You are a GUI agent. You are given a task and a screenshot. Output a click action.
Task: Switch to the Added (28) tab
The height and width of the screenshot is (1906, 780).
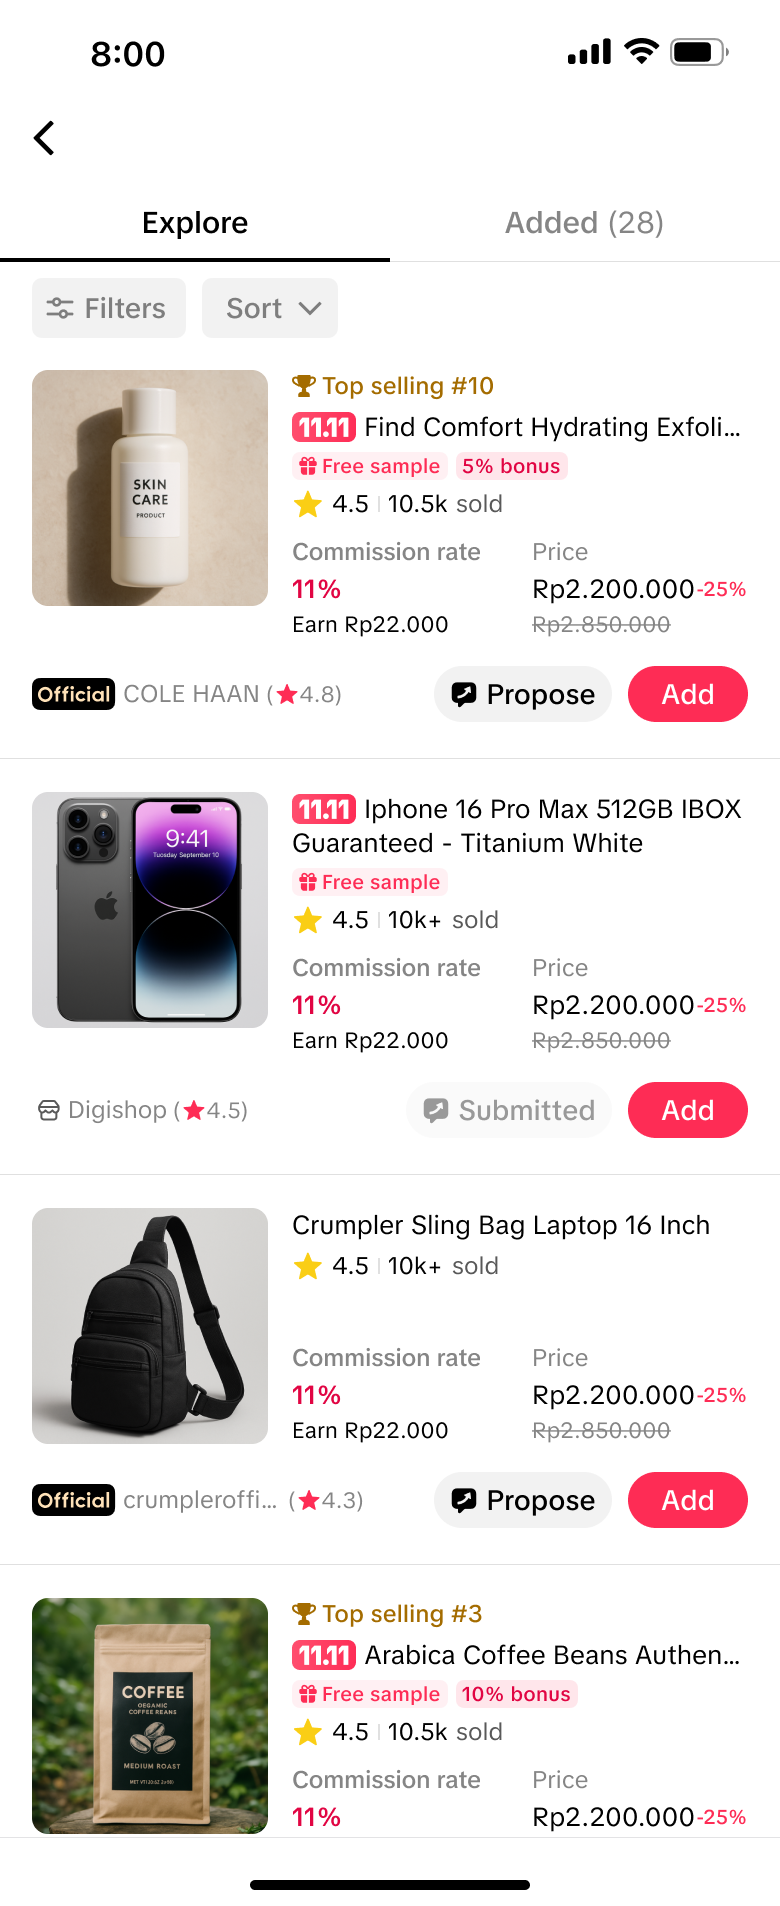coord(584,223)
